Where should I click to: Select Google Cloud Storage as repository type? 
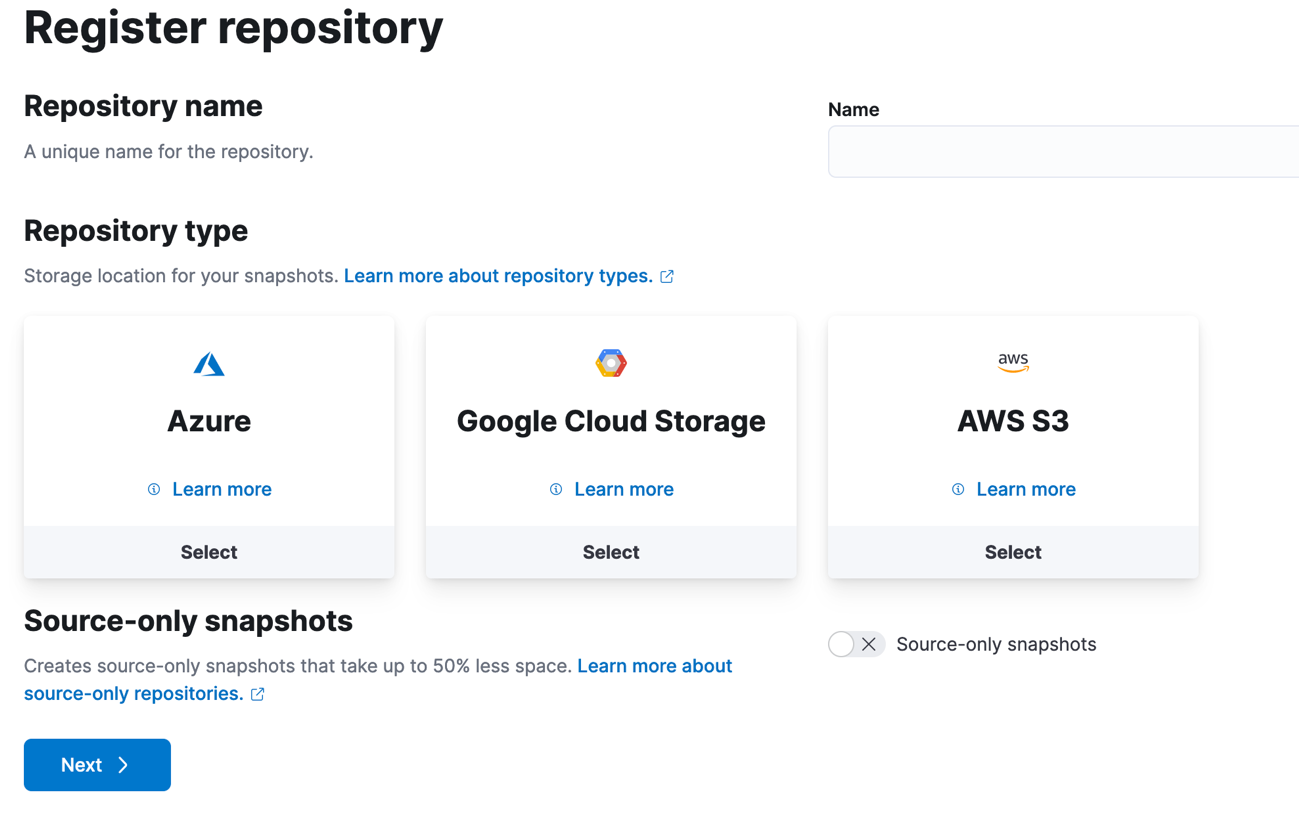point(611,551)
